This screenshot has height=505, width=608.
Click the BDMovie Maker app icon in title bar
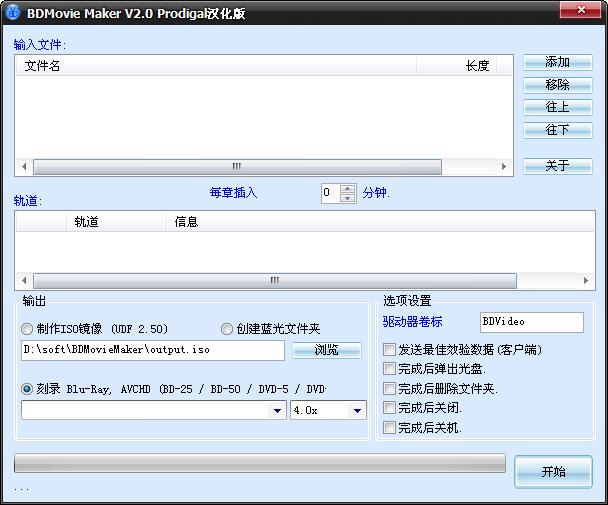coord(13,12)
